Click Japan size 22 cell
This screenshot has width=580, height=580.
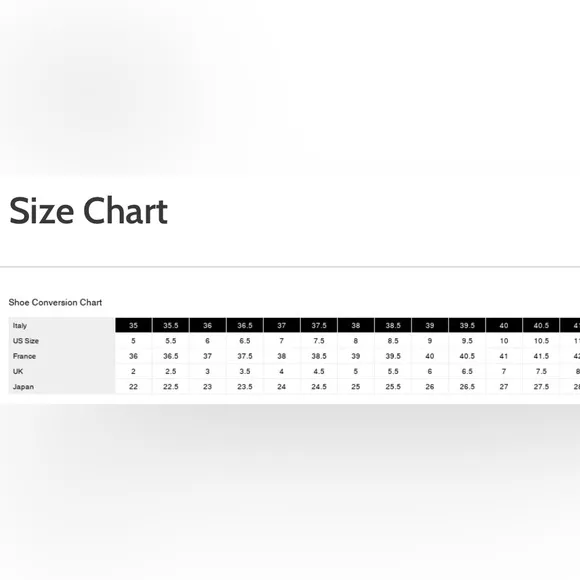pos(134,387)
